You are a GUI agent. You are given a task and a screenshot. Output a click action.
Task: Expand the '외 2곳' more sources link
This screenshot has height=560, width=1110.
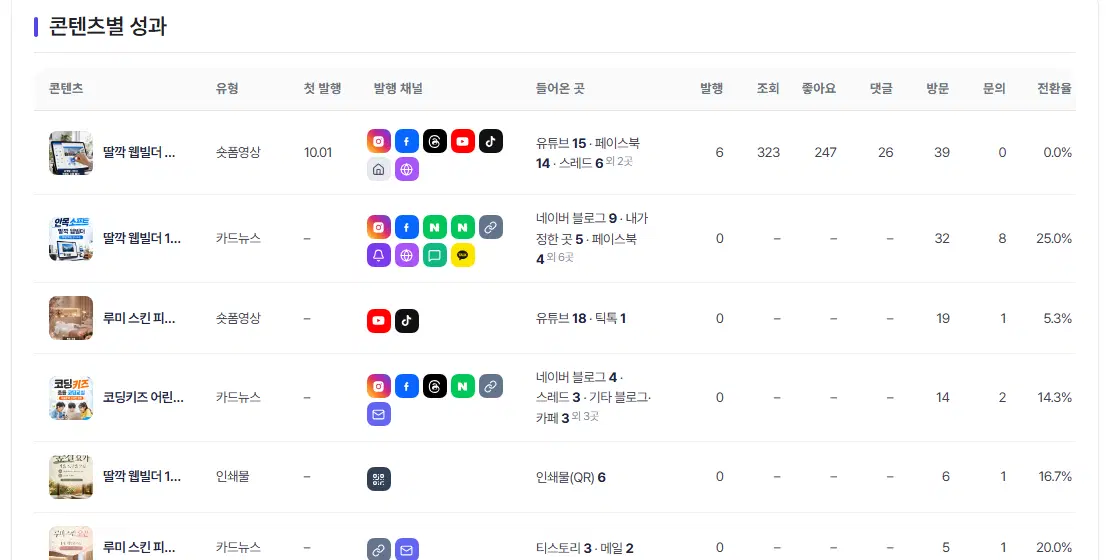[619, 161]
